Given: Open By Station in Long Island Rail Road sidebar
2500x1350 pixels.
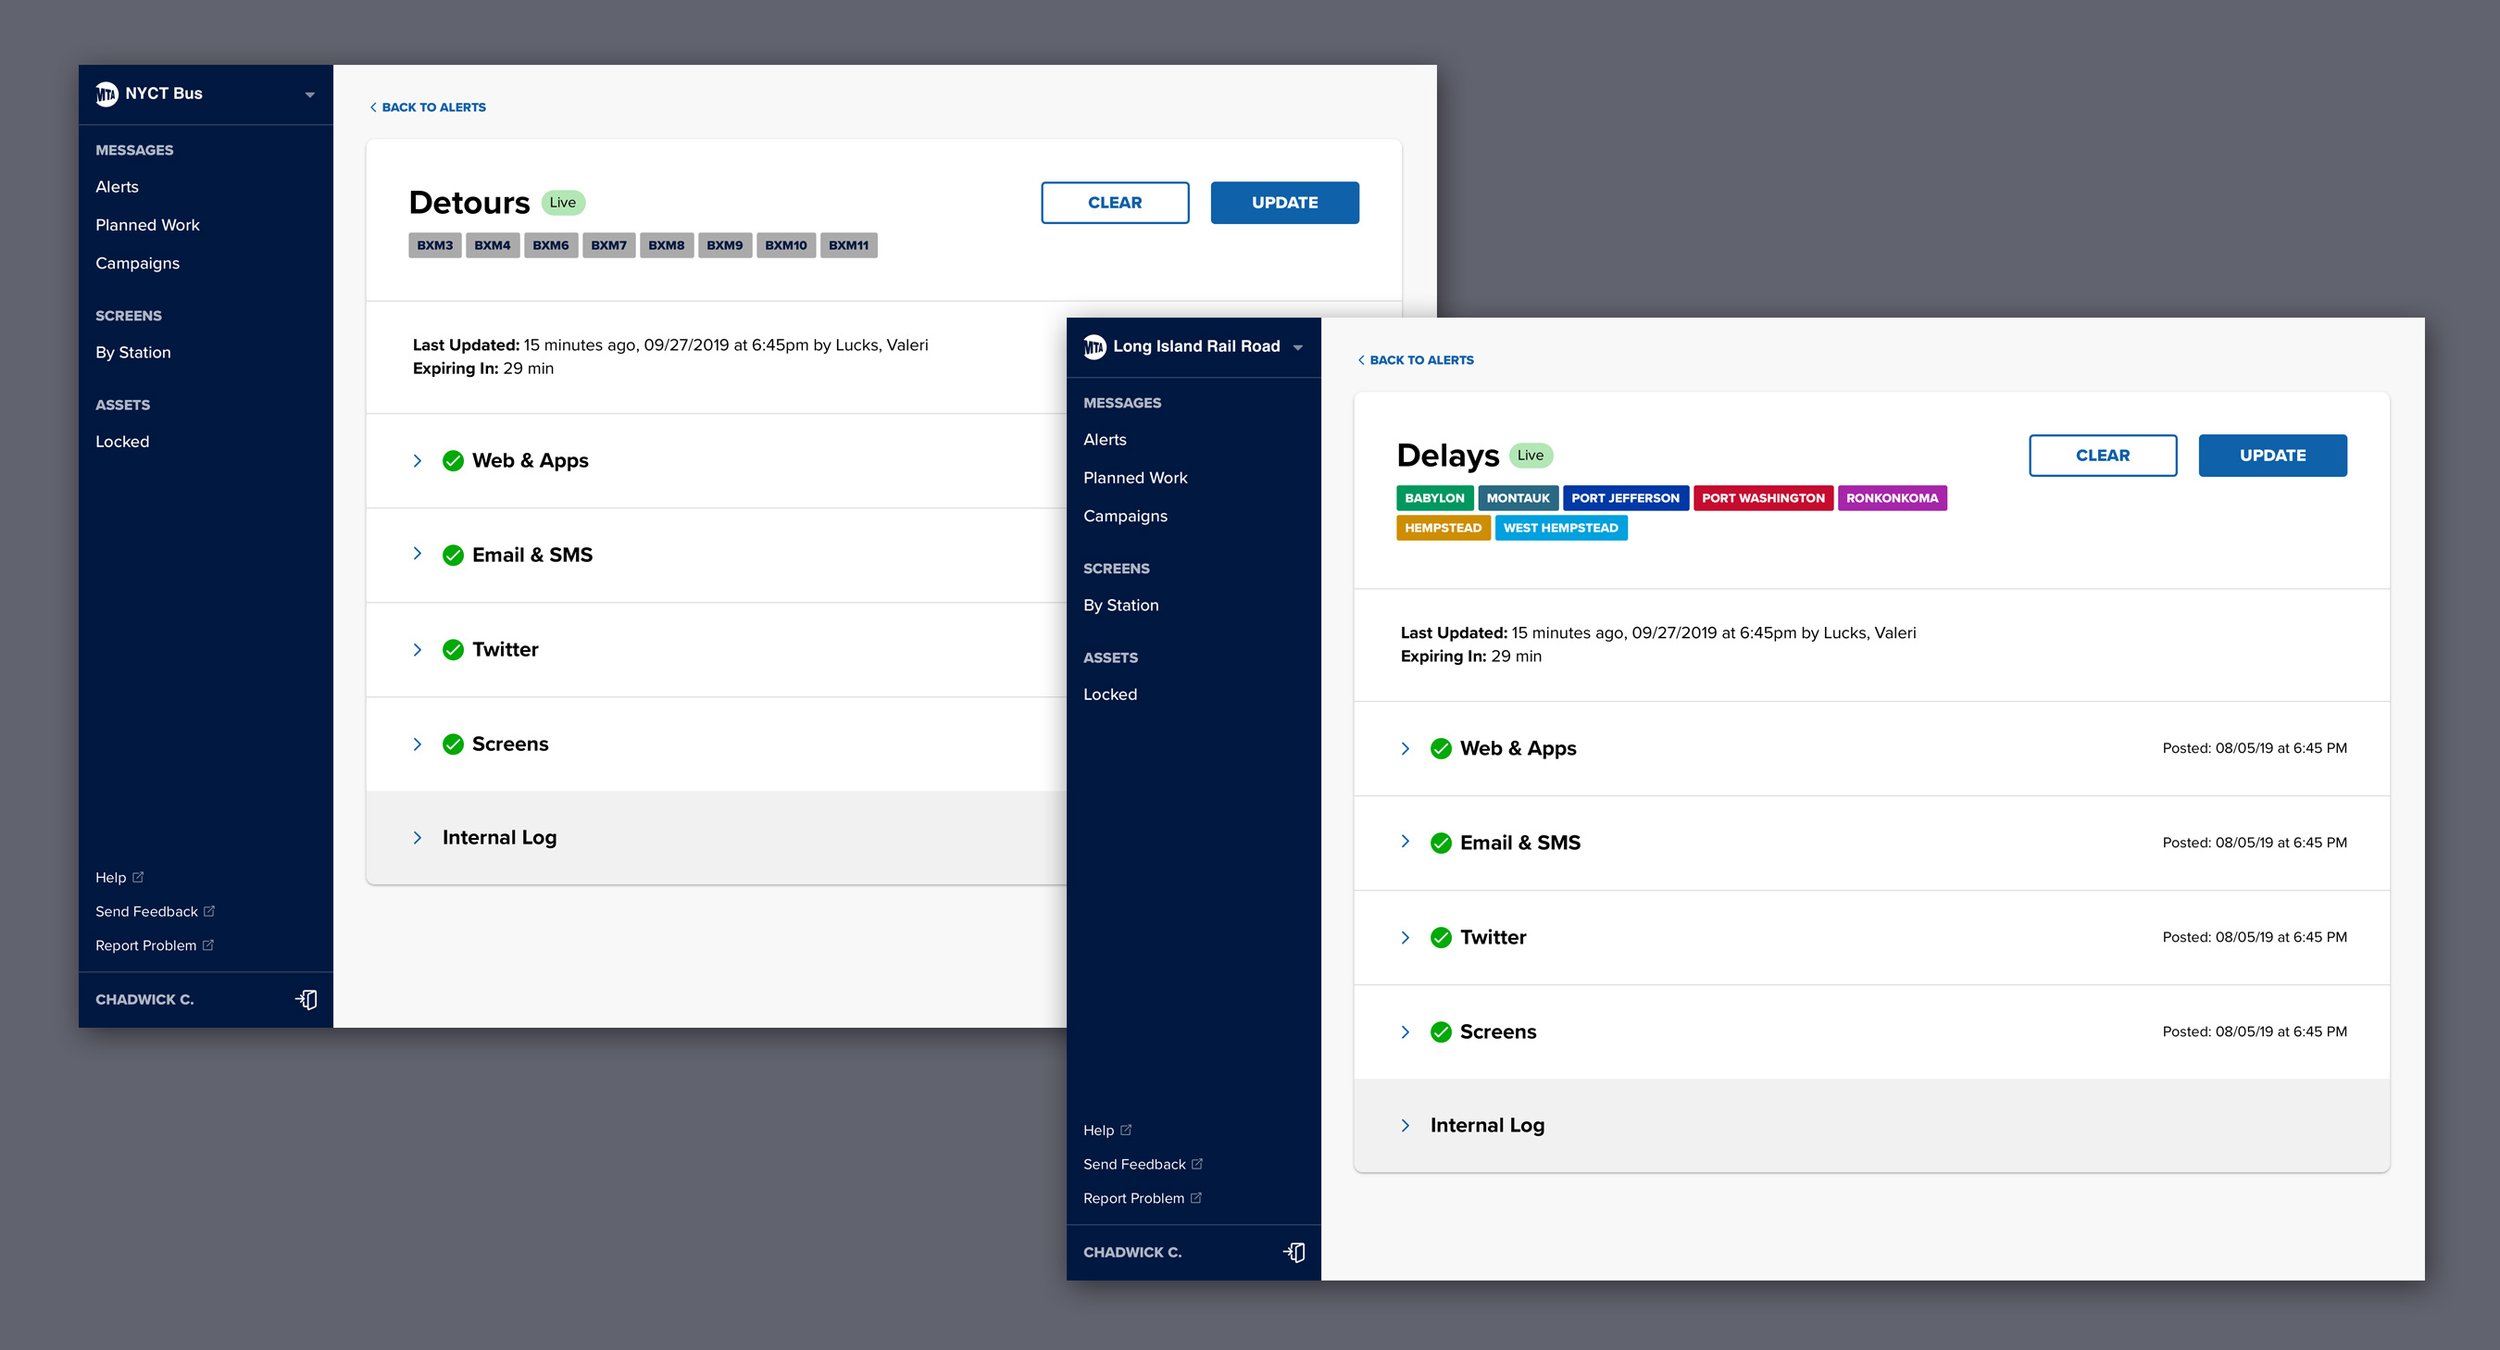Looking at the screenshot, I should (x=1121, y=605).
